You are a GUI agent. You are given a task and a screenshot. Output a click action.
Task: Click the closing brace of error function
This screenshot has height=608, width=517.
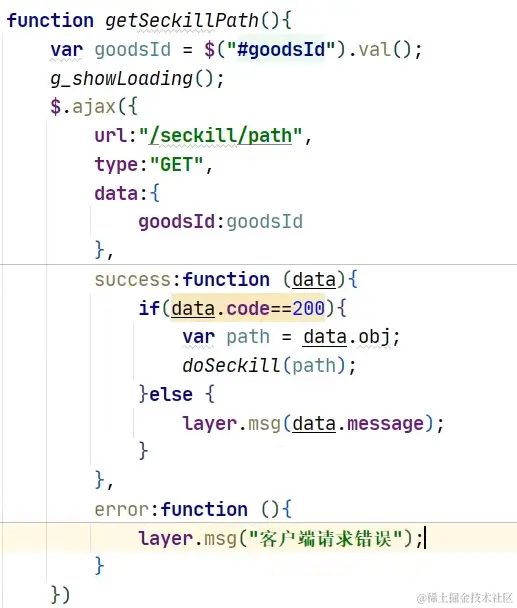pyautogui.click(x=99, y=567)
